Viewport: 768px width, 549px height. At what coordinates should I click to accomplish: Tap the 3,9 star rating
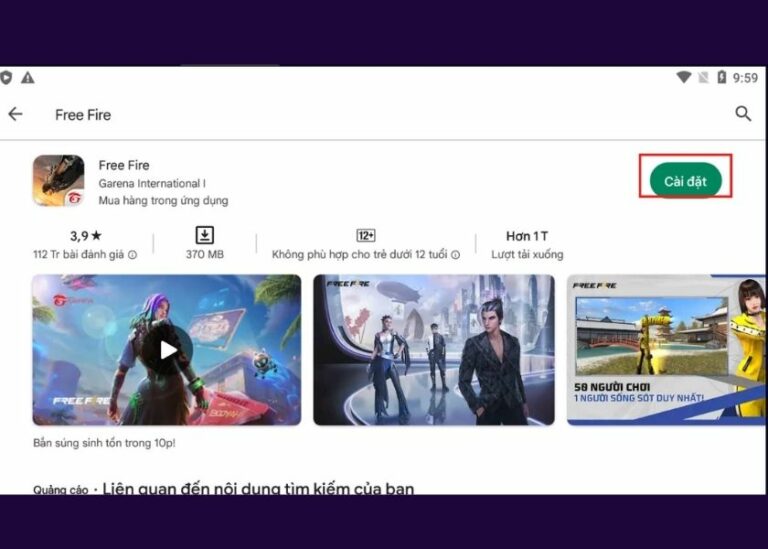pyautogui.click(x=86, y=236)
